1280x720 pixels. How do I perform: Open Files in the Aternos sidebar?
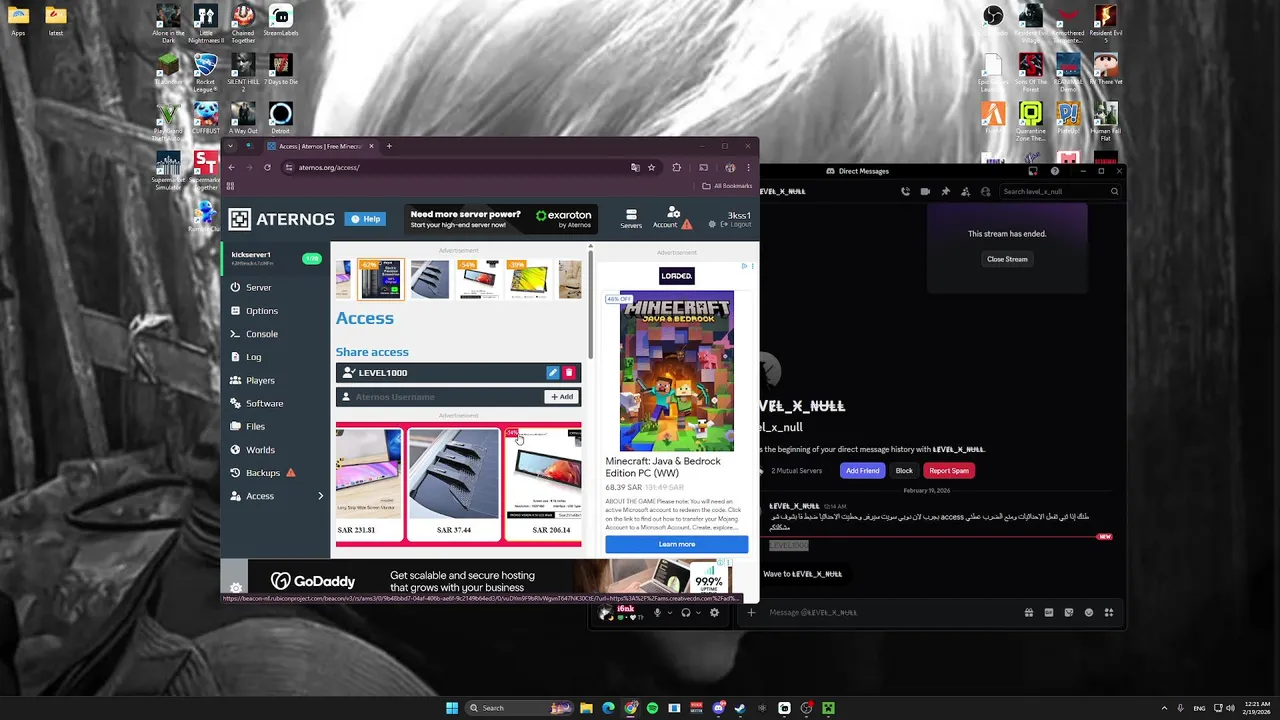pos(247,427)
